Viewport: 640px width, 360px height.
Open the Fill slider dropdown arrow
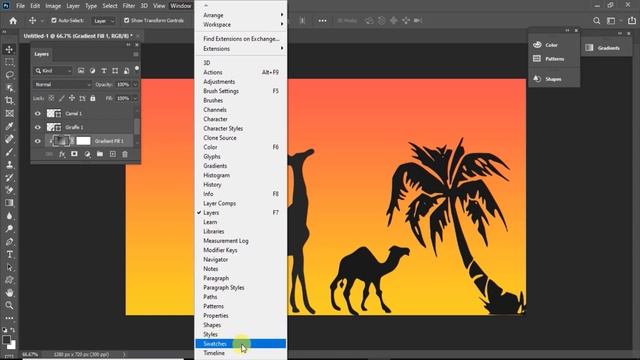(135, 98)
